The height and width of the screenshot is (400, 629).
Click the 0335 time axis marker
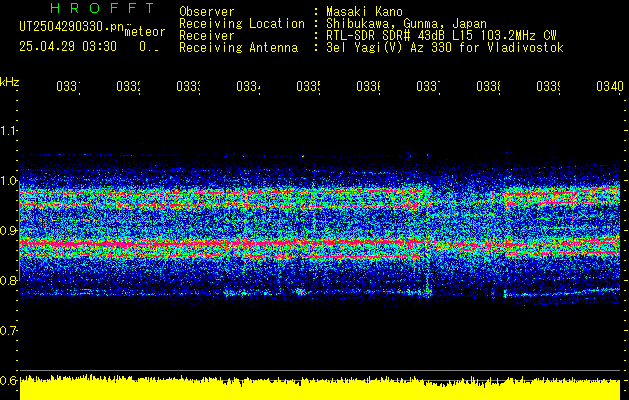click(308, 86)
